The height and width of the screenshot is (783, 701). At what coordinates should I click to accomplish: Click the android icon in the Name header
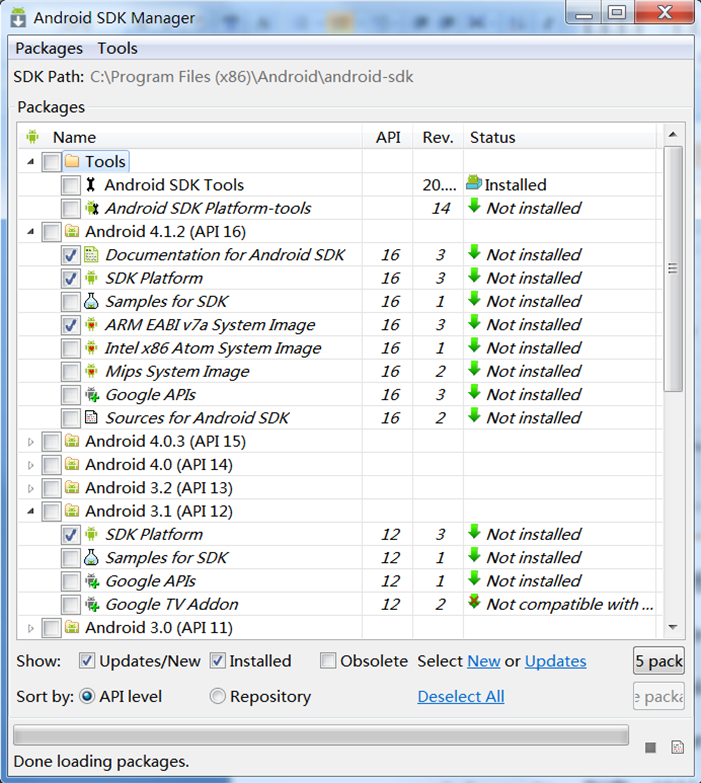(x=32, y=136)
